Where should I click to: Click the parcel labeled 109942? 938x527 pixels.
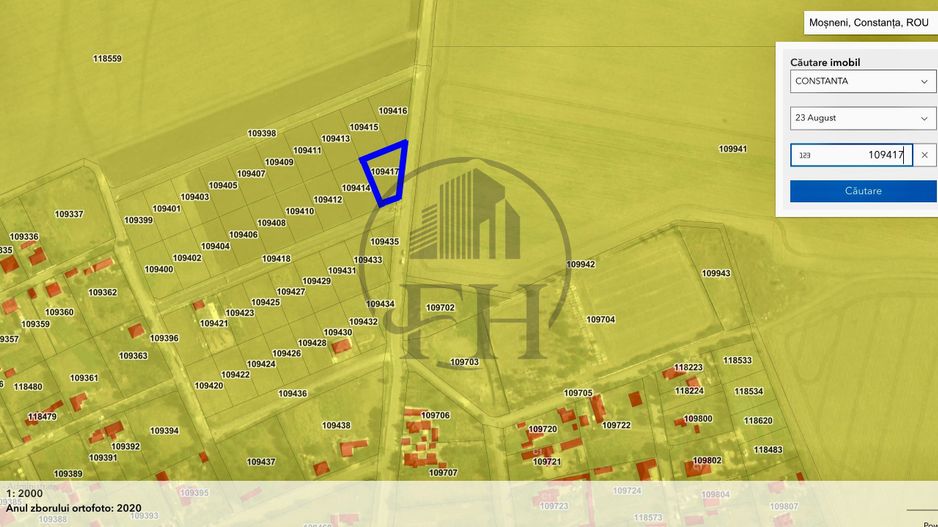point(580,265)
